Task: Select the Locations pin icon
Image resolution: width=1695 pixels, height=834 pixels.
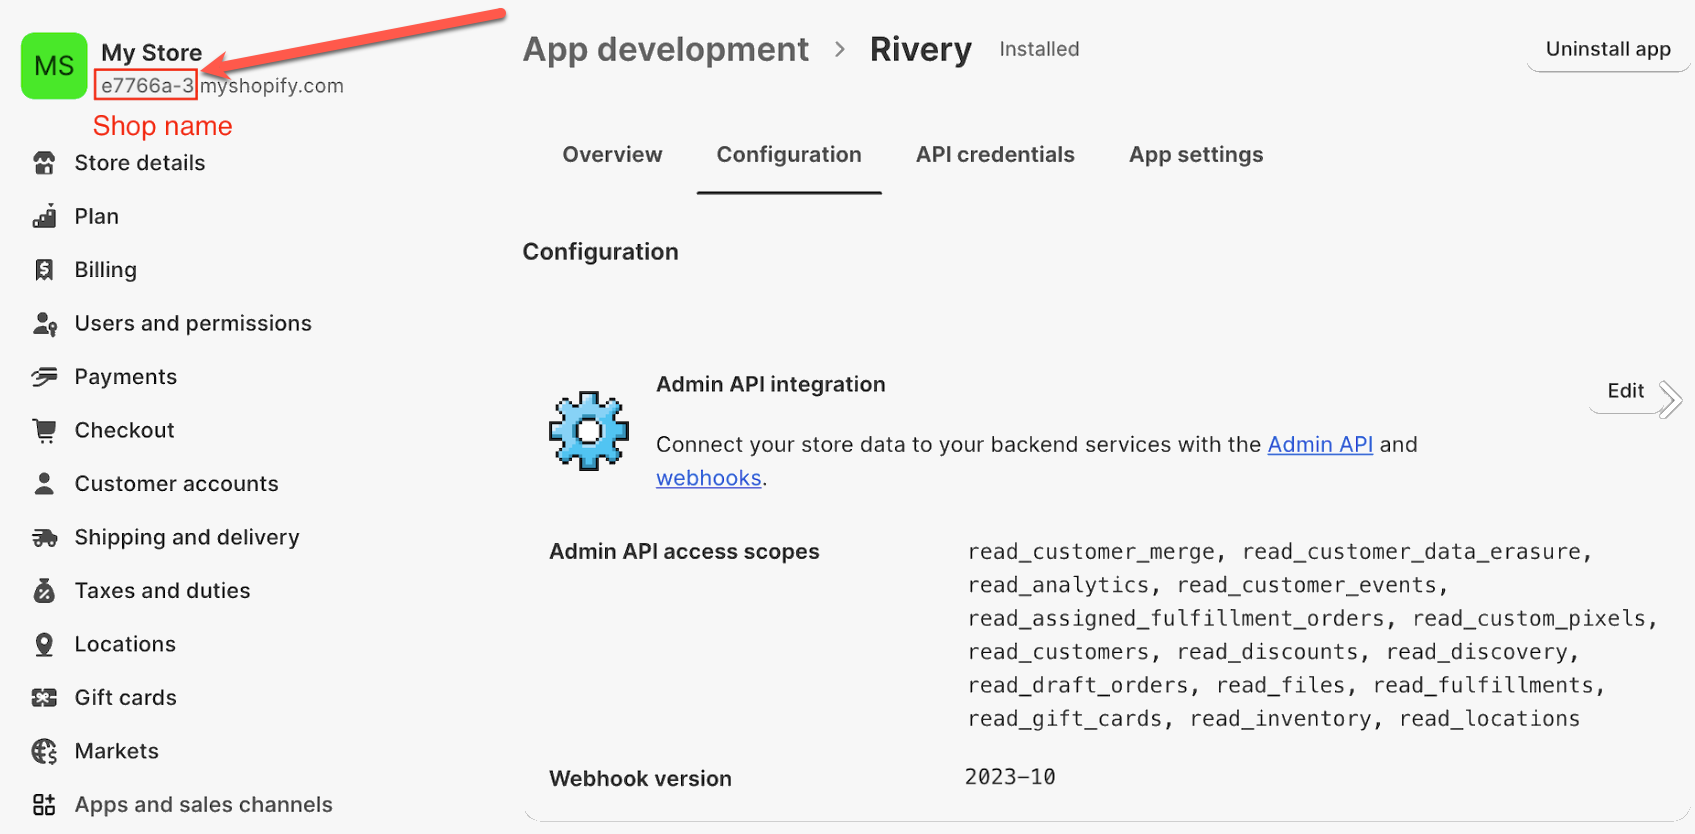Action: pyautogui.click(x=44, y=645)
